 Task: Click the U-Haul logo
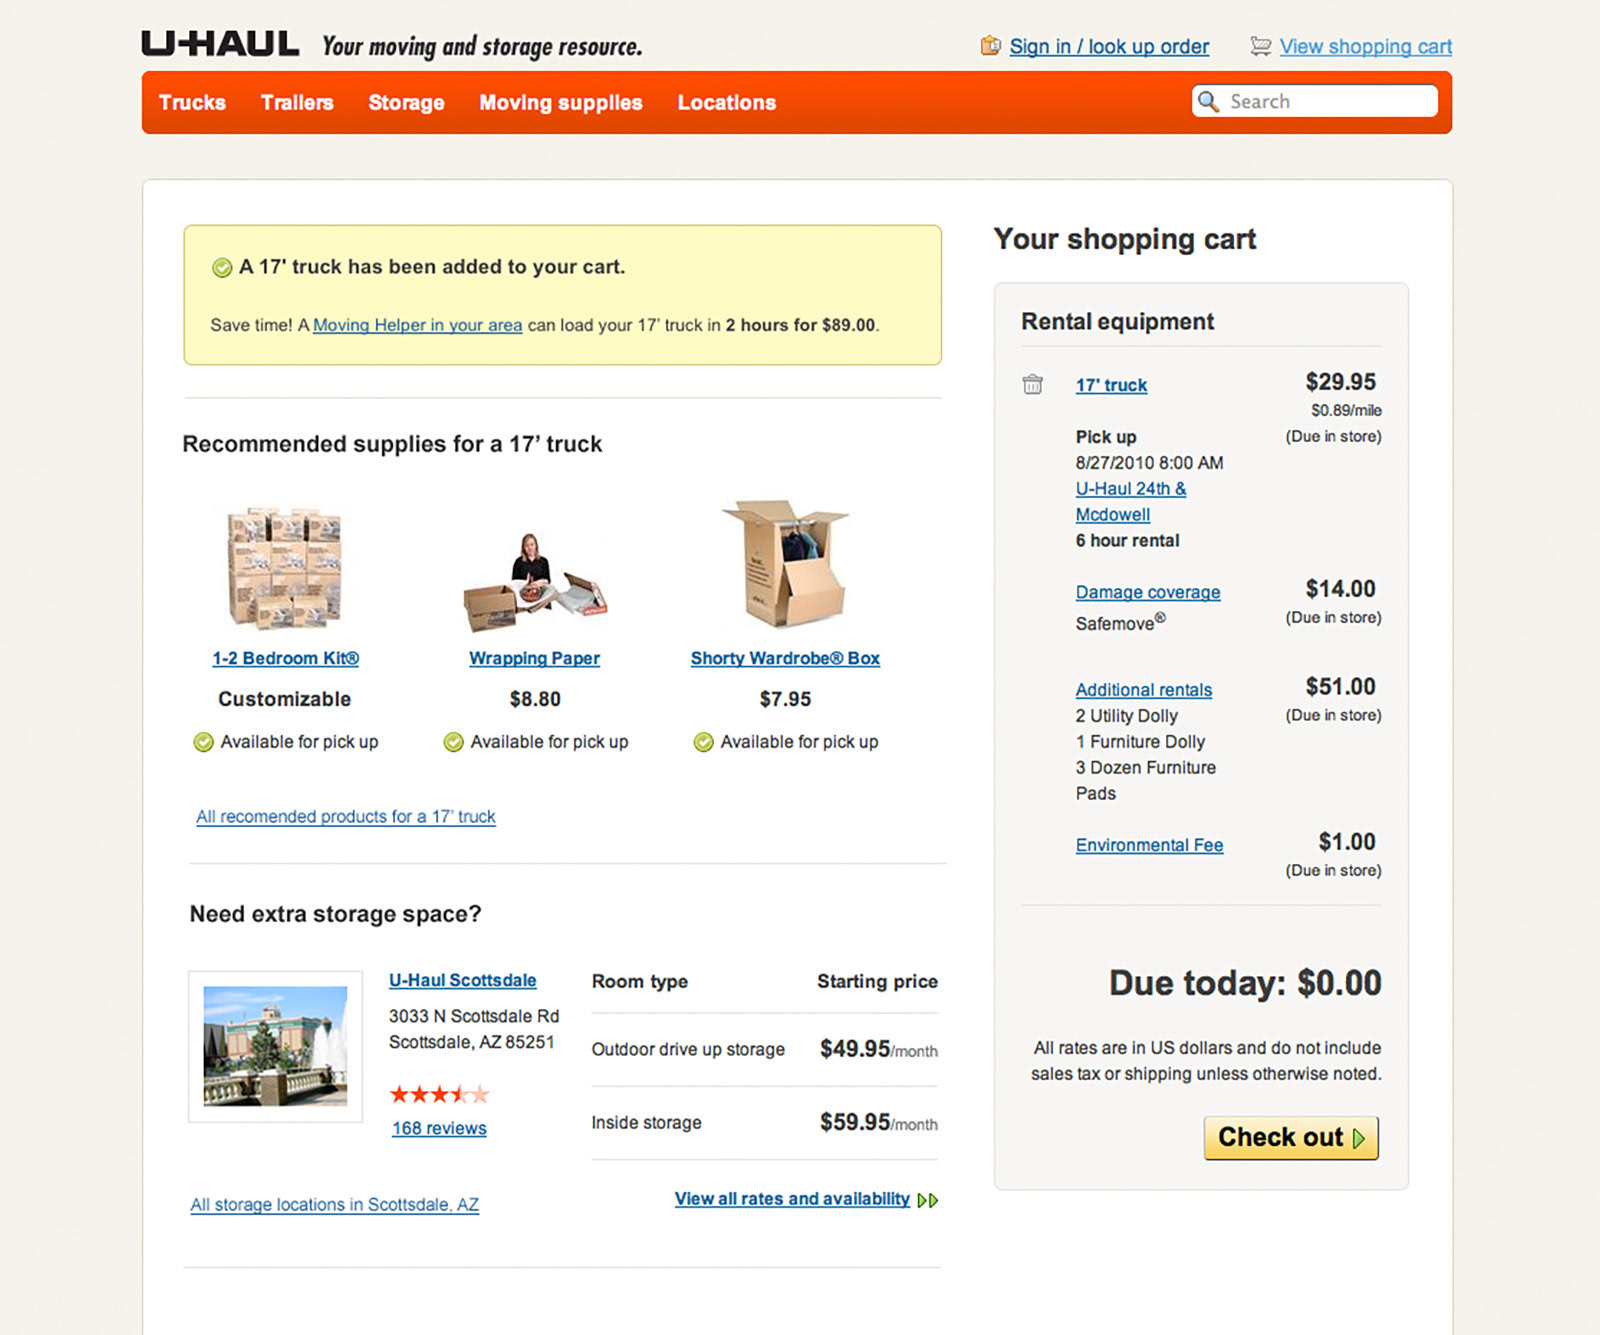pyautogui.click(x=220, y=44)
